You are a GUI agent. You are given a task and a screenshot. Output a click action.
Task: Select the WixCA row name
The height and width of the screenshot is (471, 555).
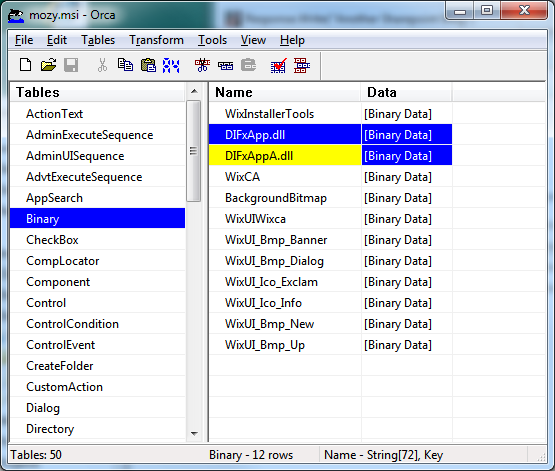285,177
